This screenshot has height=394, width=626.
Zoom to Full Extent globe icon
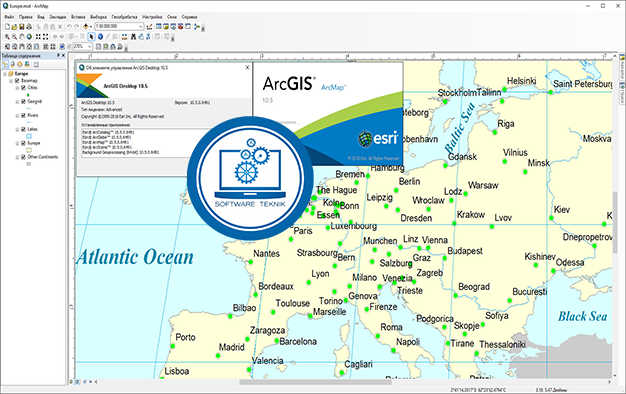(x=29, y=36)
